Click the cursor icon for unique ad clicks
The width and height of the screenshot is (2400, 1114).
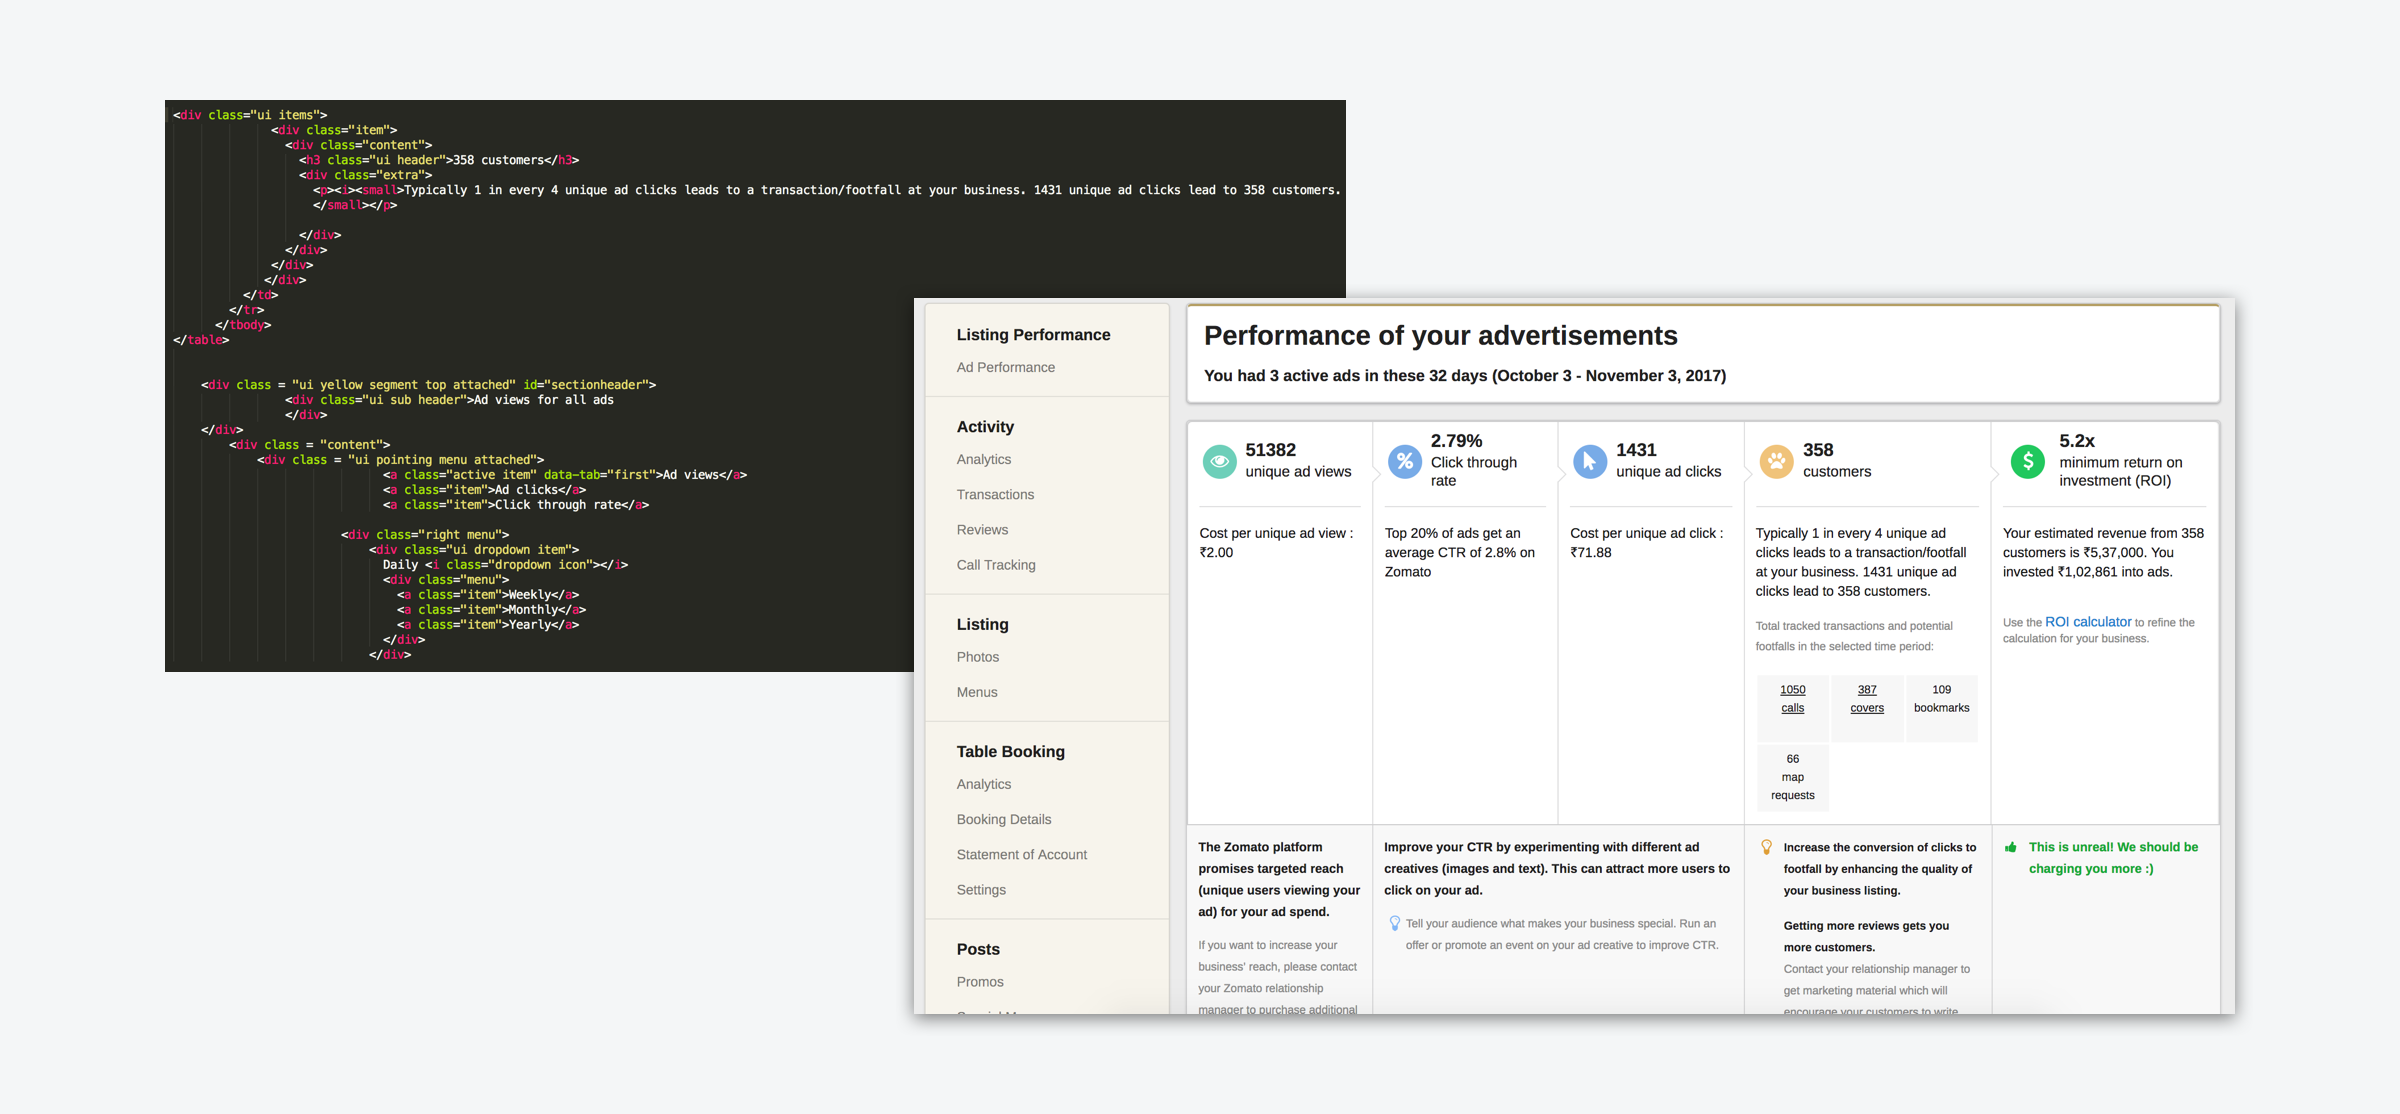[x=1590, y=461]
